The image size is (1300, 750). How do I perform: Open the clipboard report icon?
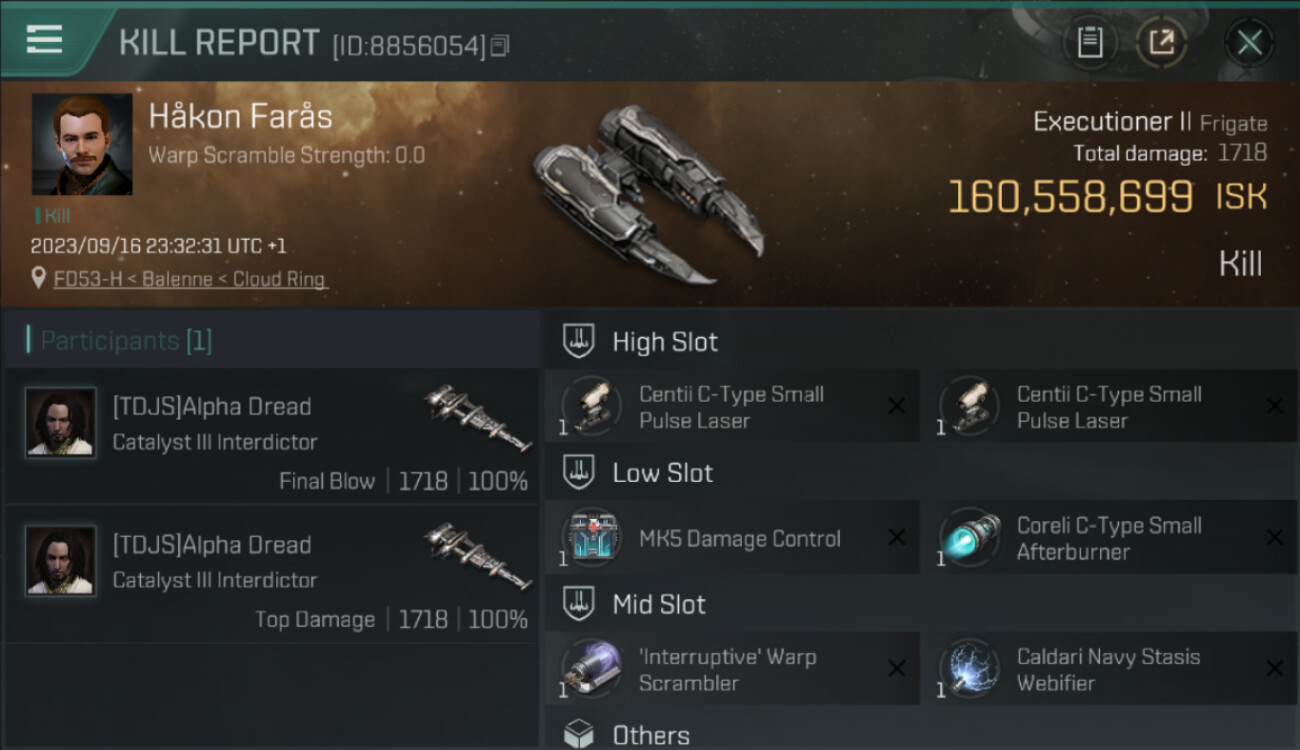[x=1089, y=43]
